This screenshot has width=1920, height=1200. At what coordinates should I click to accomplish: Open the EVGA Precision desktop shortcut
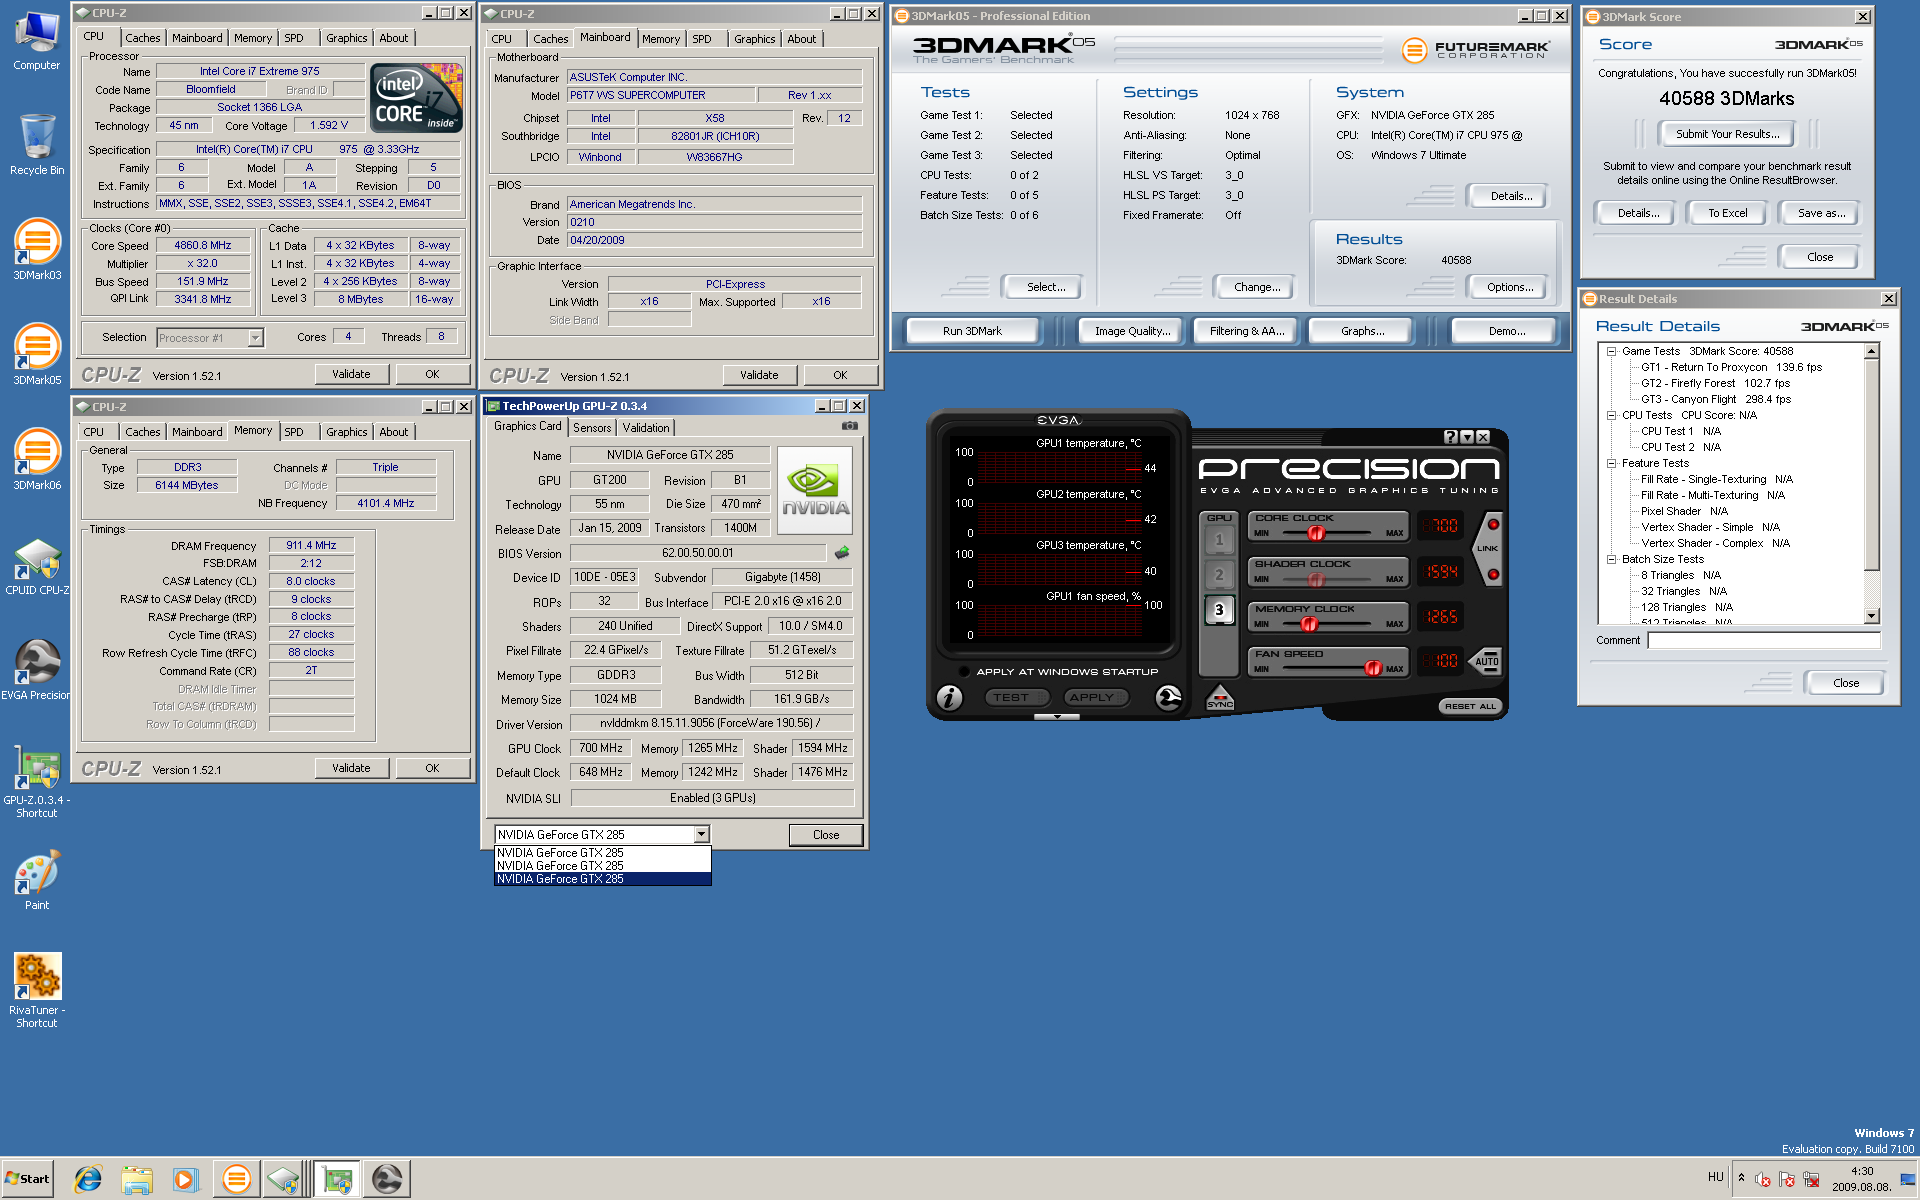[37, 670]
